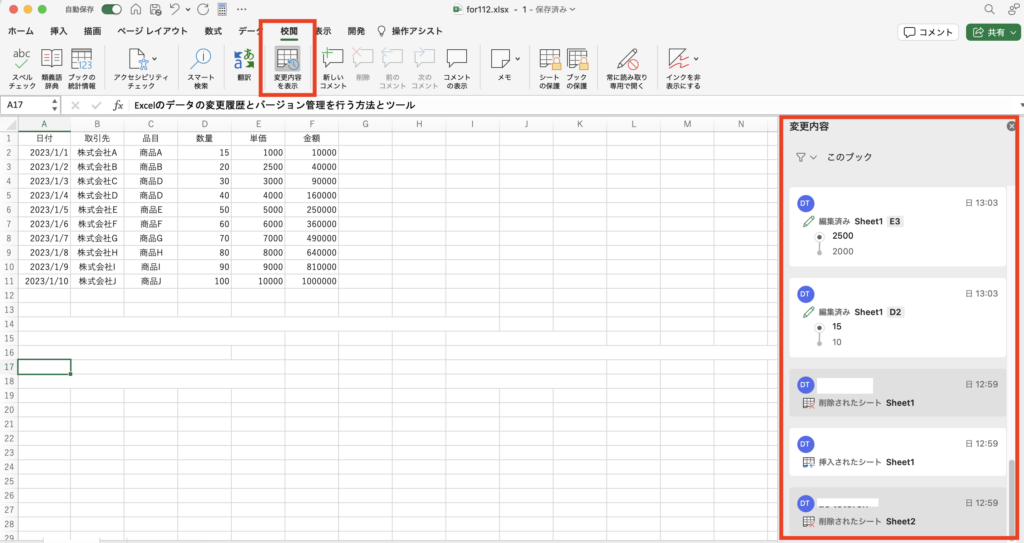Click cell containing 商品G

(x=151, y=239)
